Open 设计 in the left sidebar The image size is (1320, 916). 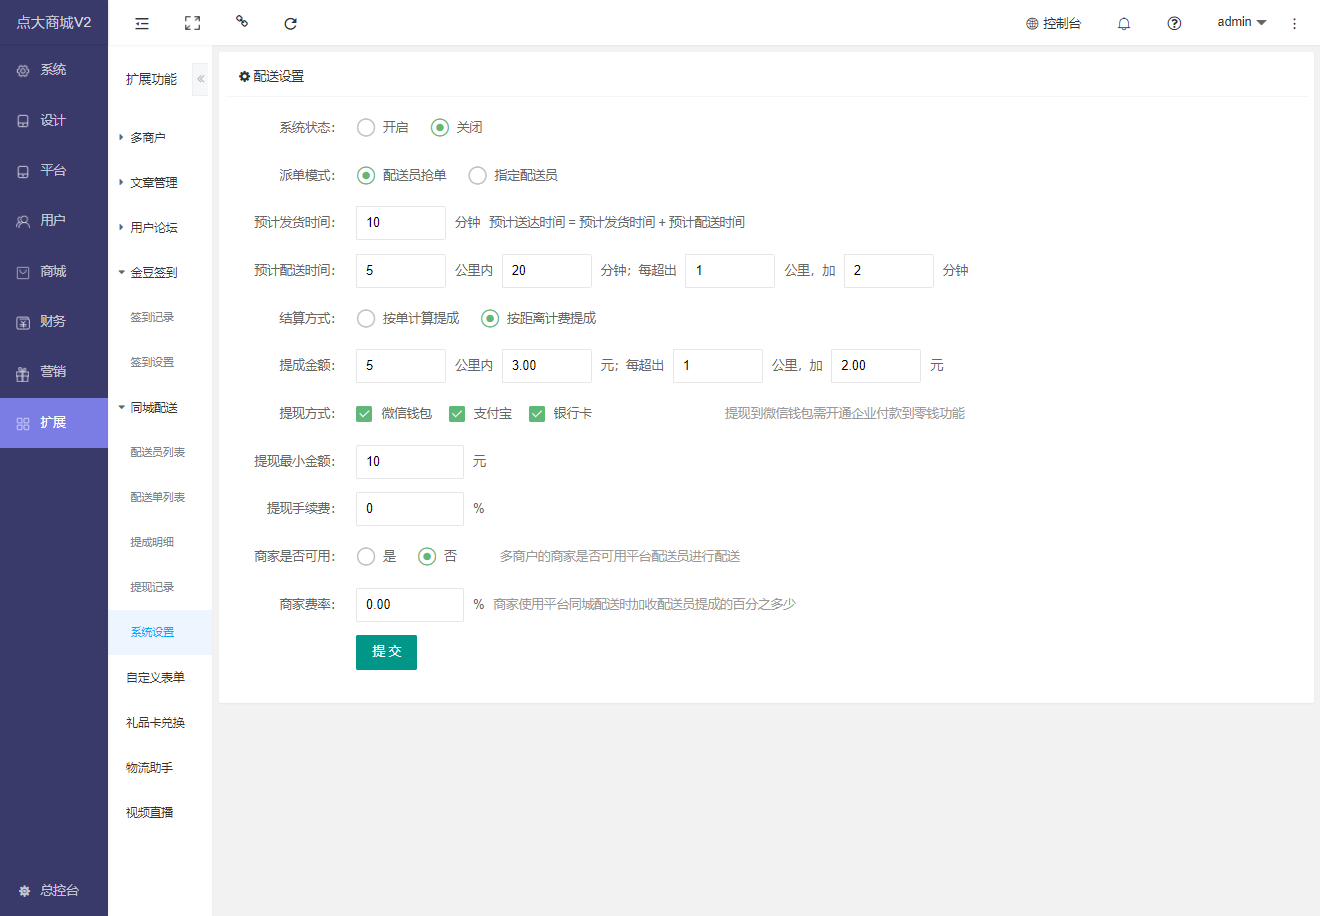[x=54, y=120]
